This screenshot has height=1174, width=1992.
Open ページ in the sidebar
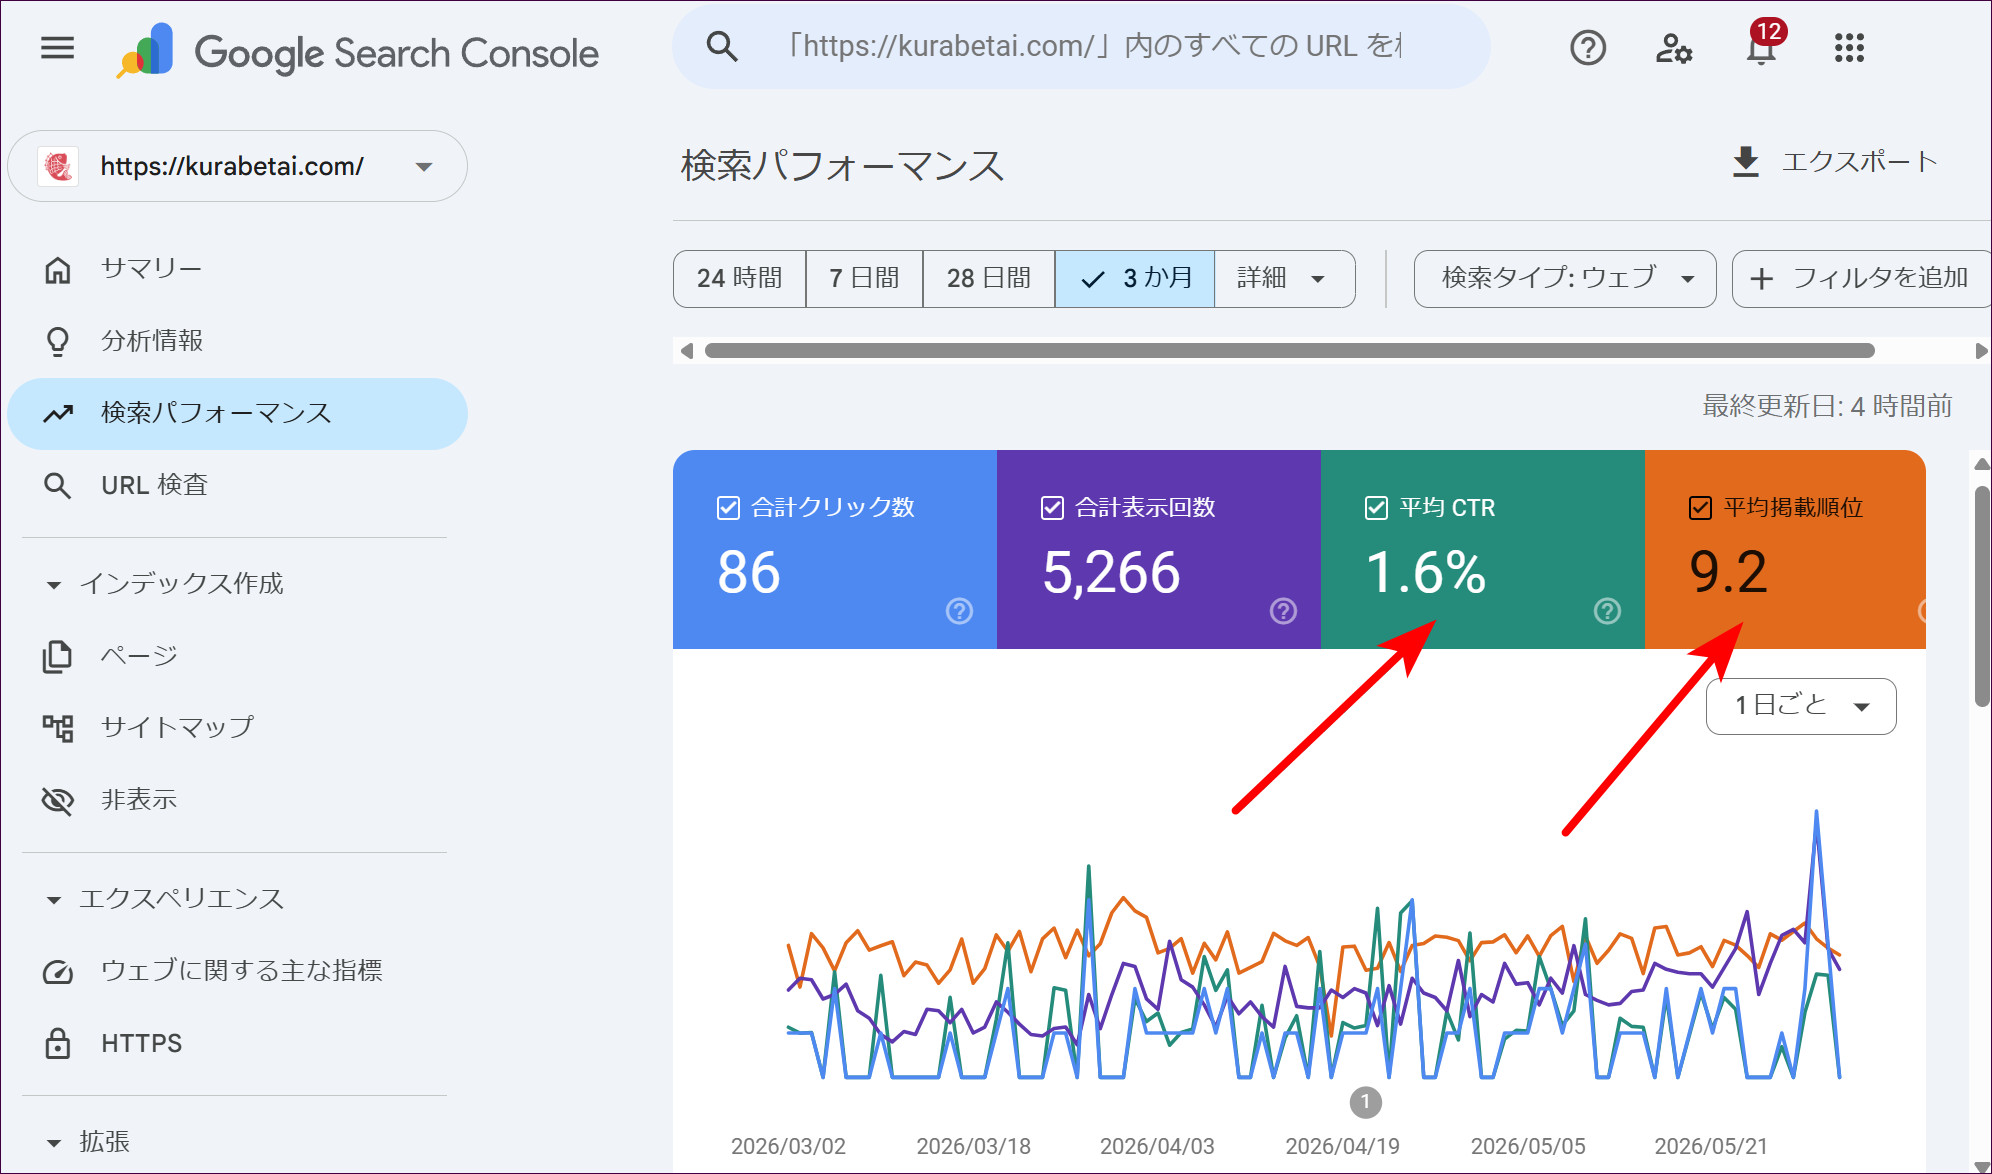point(237,656)
